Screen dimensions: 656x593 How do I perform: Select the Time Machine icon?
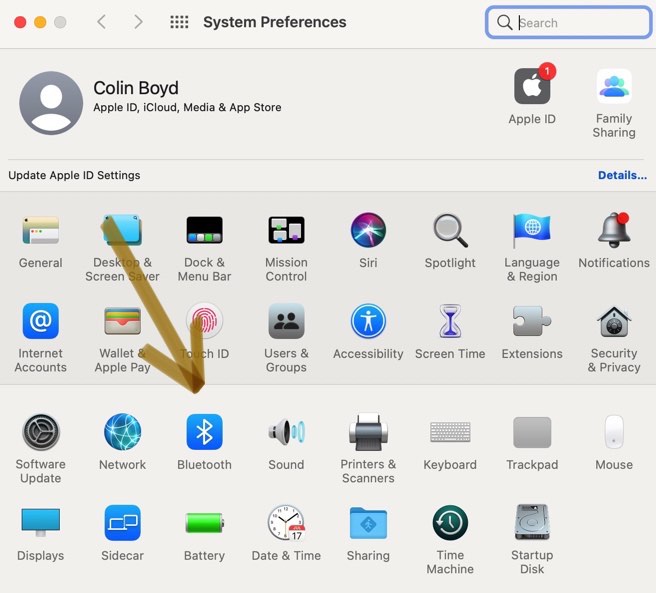coord(450,524)
